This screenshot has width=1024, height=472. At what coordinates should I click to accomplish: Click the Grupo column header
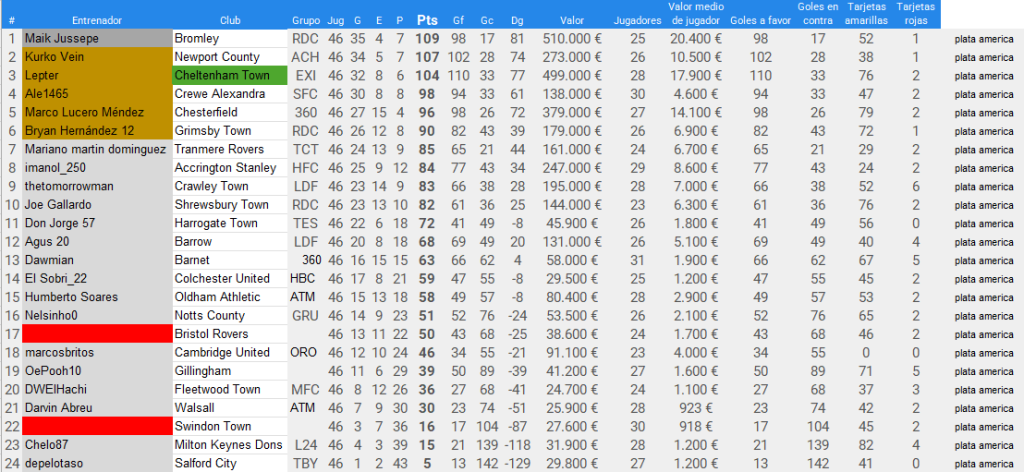click(306, 20)
